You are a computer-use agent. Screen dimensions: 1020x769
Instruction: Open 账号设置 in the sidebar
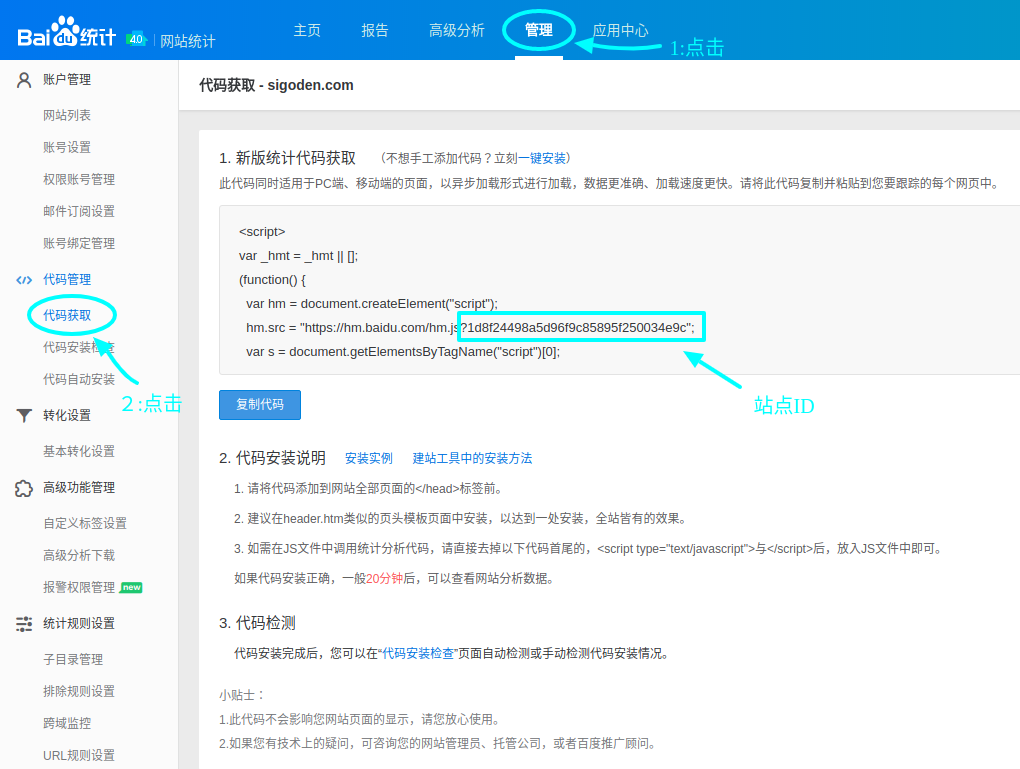pyautogui.click(x=67, y=147)
